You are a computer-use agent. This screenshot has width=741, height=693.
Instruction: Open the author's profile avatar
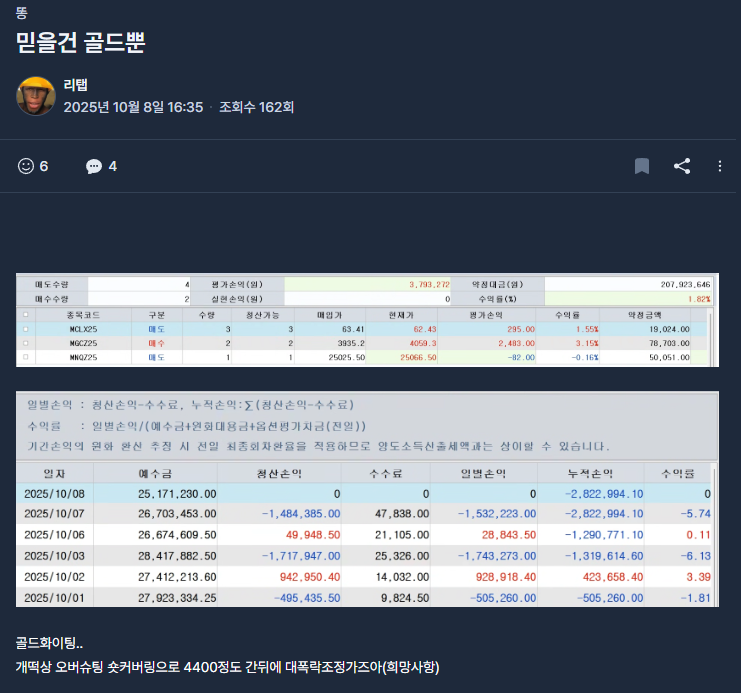tap(36, 96)
